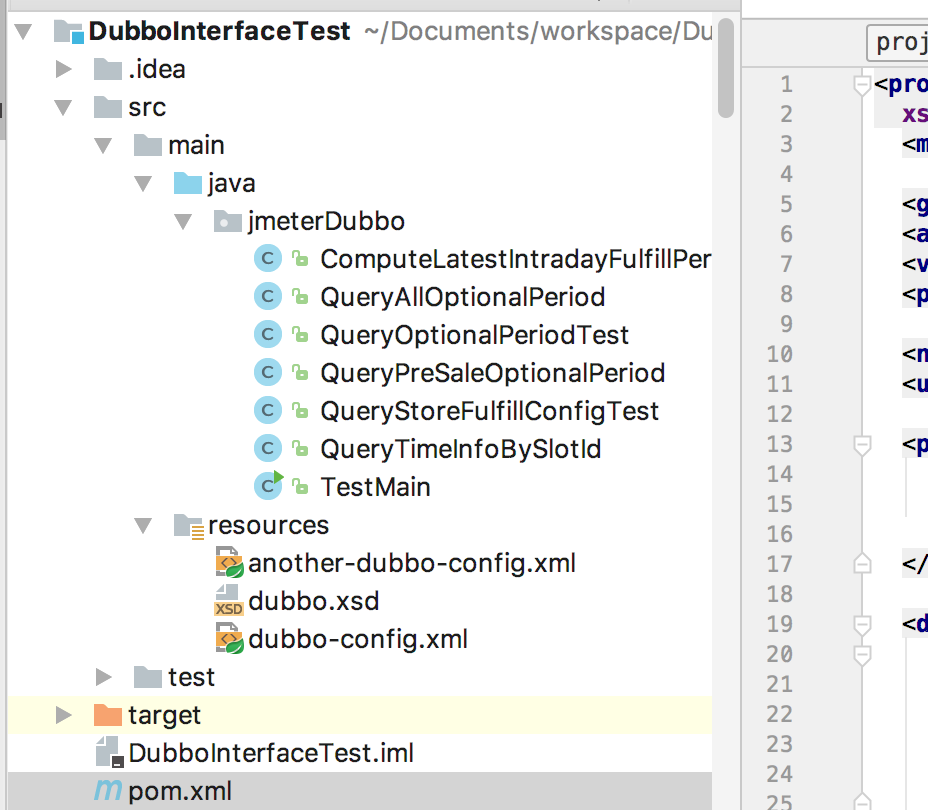Click public lock icon beside TestMain
This screenshot has width=928, height=810.
point(301,486)
